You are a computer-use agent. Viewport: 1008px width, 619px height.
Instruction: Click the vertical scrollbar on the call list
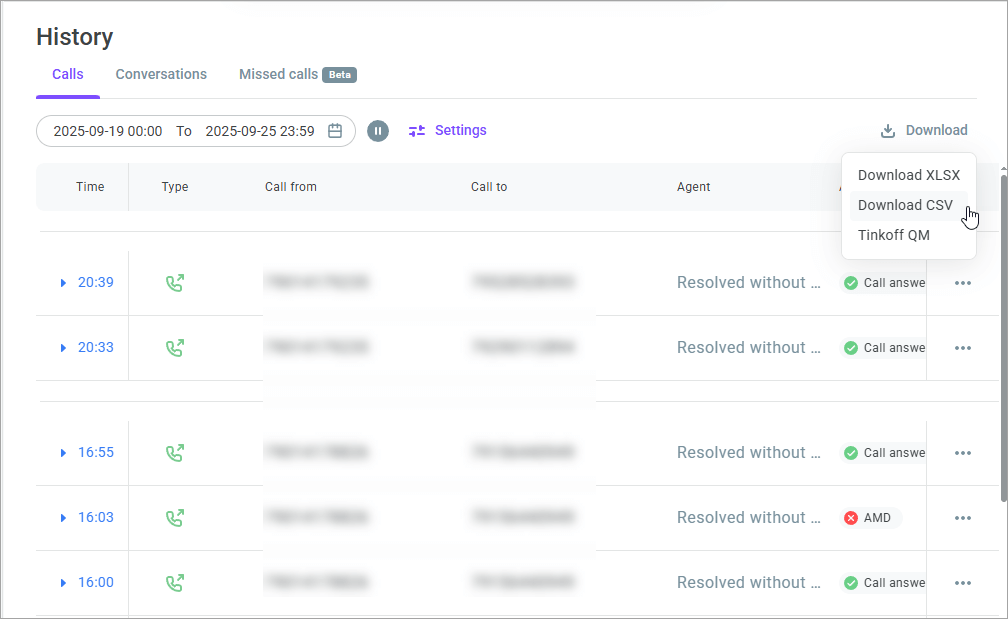[x=1003, y=340]
